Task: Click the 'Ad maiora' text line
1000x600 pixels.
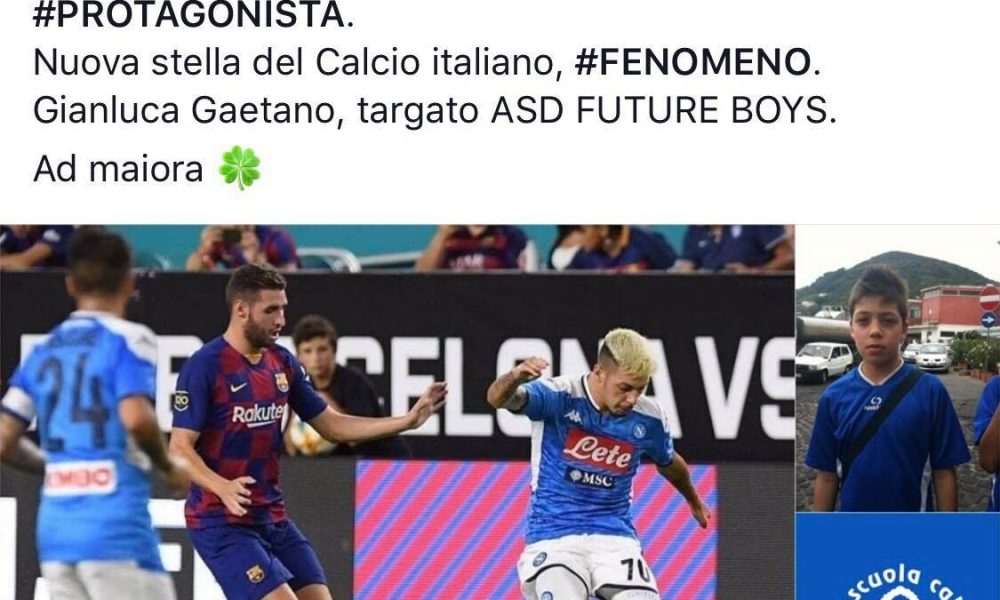Action: (x=118, y=170)
